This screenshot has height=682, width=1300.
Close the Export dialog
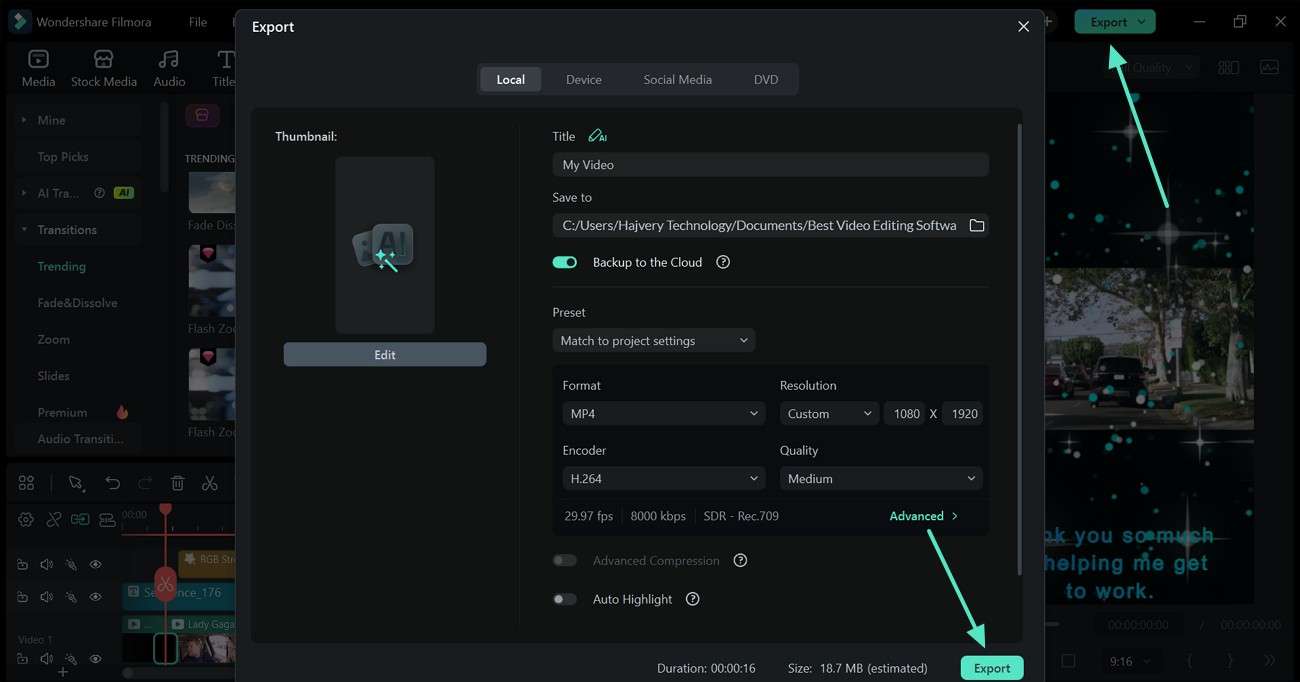[x=1023, y=27]
